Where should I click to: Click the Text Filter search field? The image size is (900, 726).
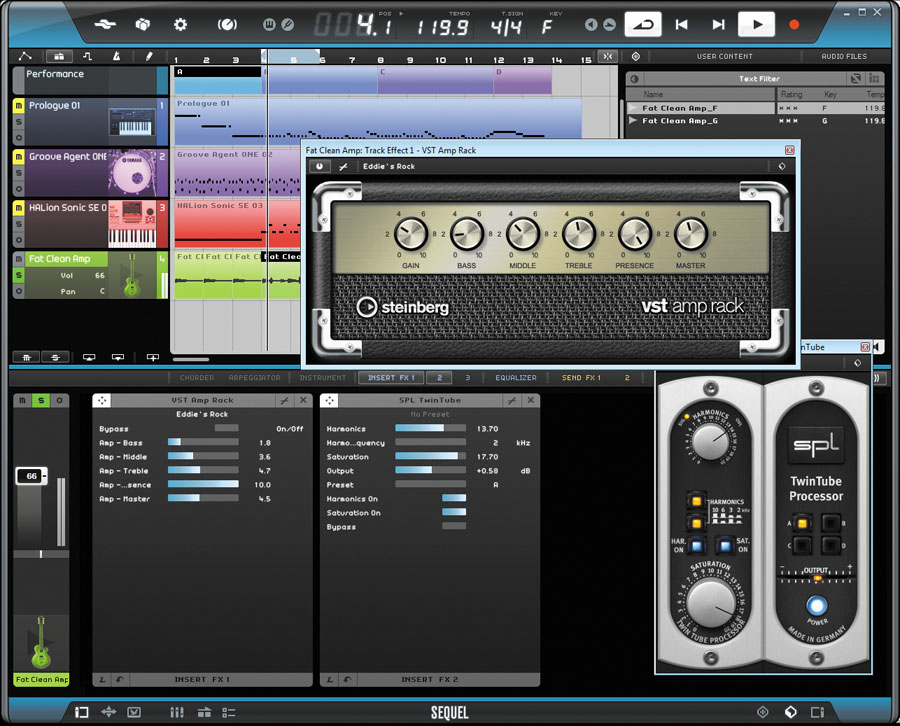tap(759, 79)
